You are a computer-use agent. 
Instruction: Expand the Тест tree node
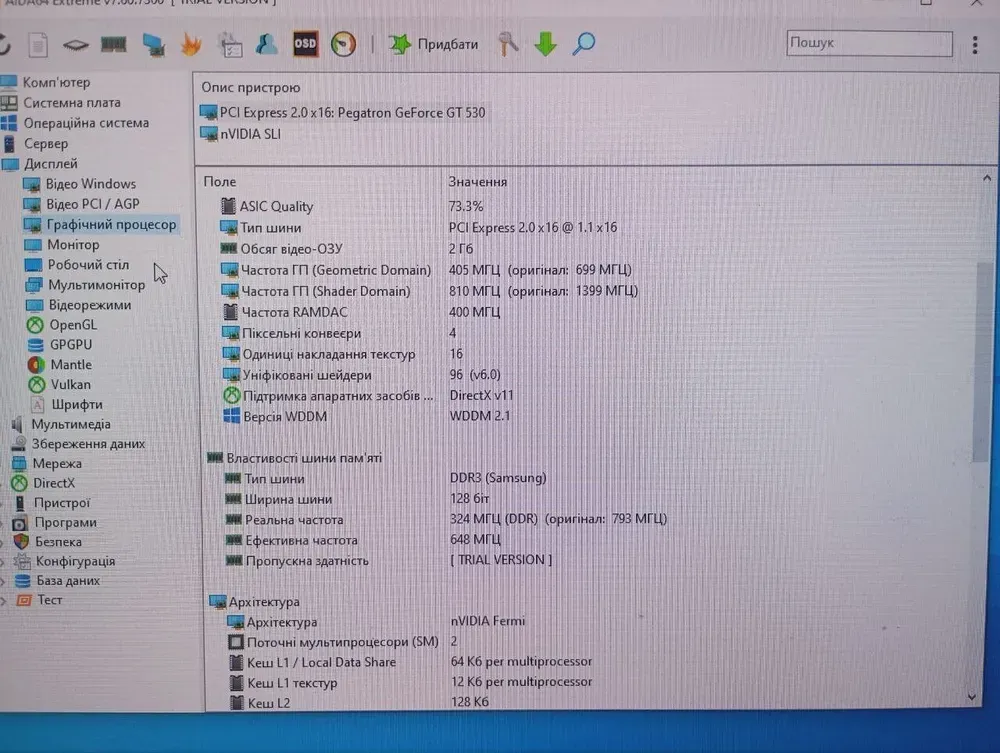coord(5,600)
